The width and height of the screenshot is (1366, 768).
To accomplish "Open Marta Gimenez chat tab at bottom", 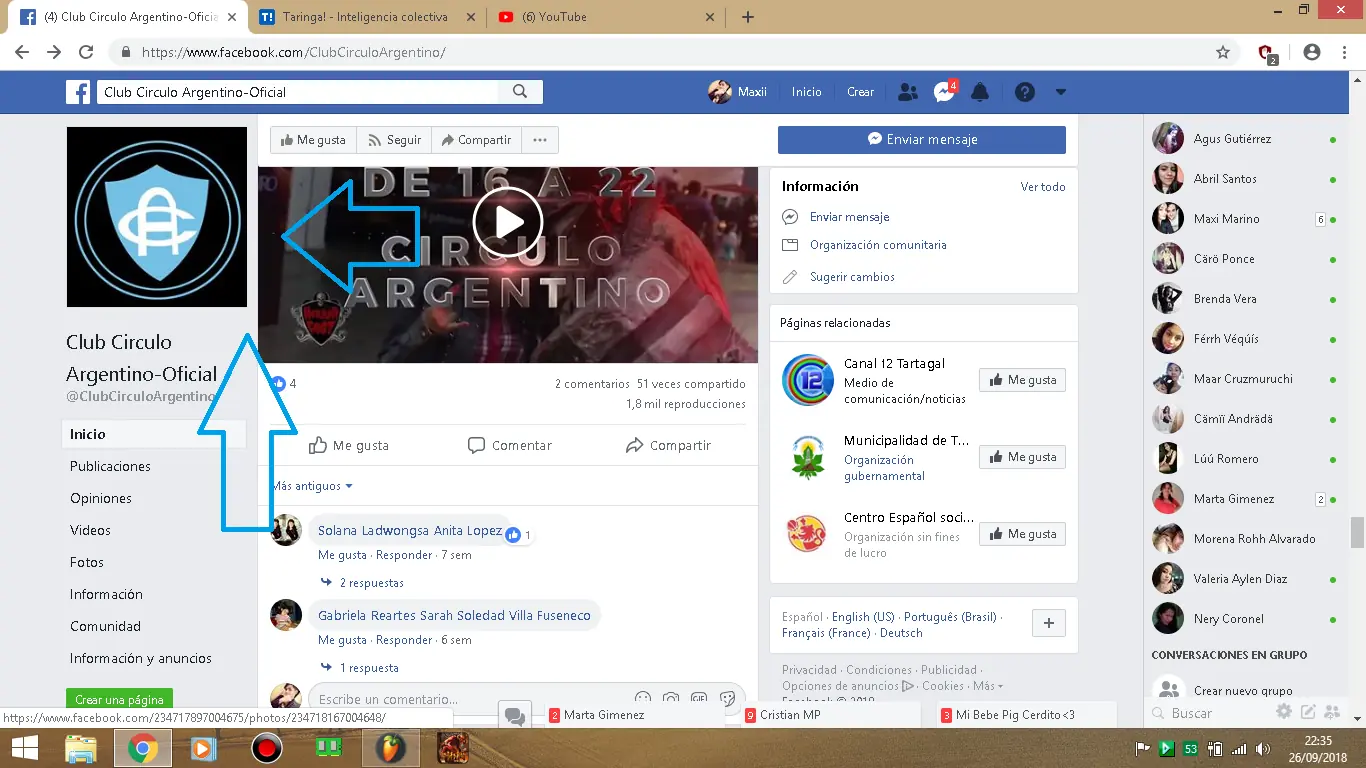I will click(635, 715).
